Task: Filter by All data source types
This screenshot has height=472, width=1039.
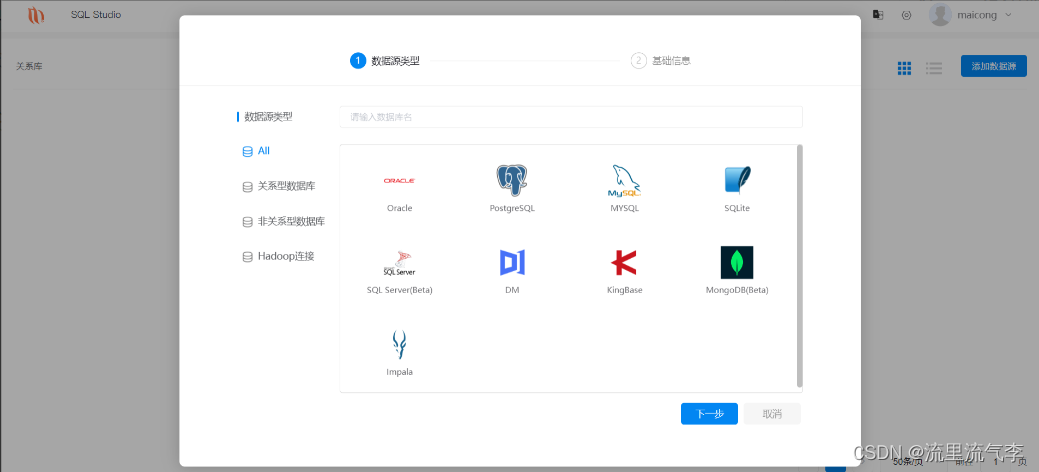Action: 264,151
